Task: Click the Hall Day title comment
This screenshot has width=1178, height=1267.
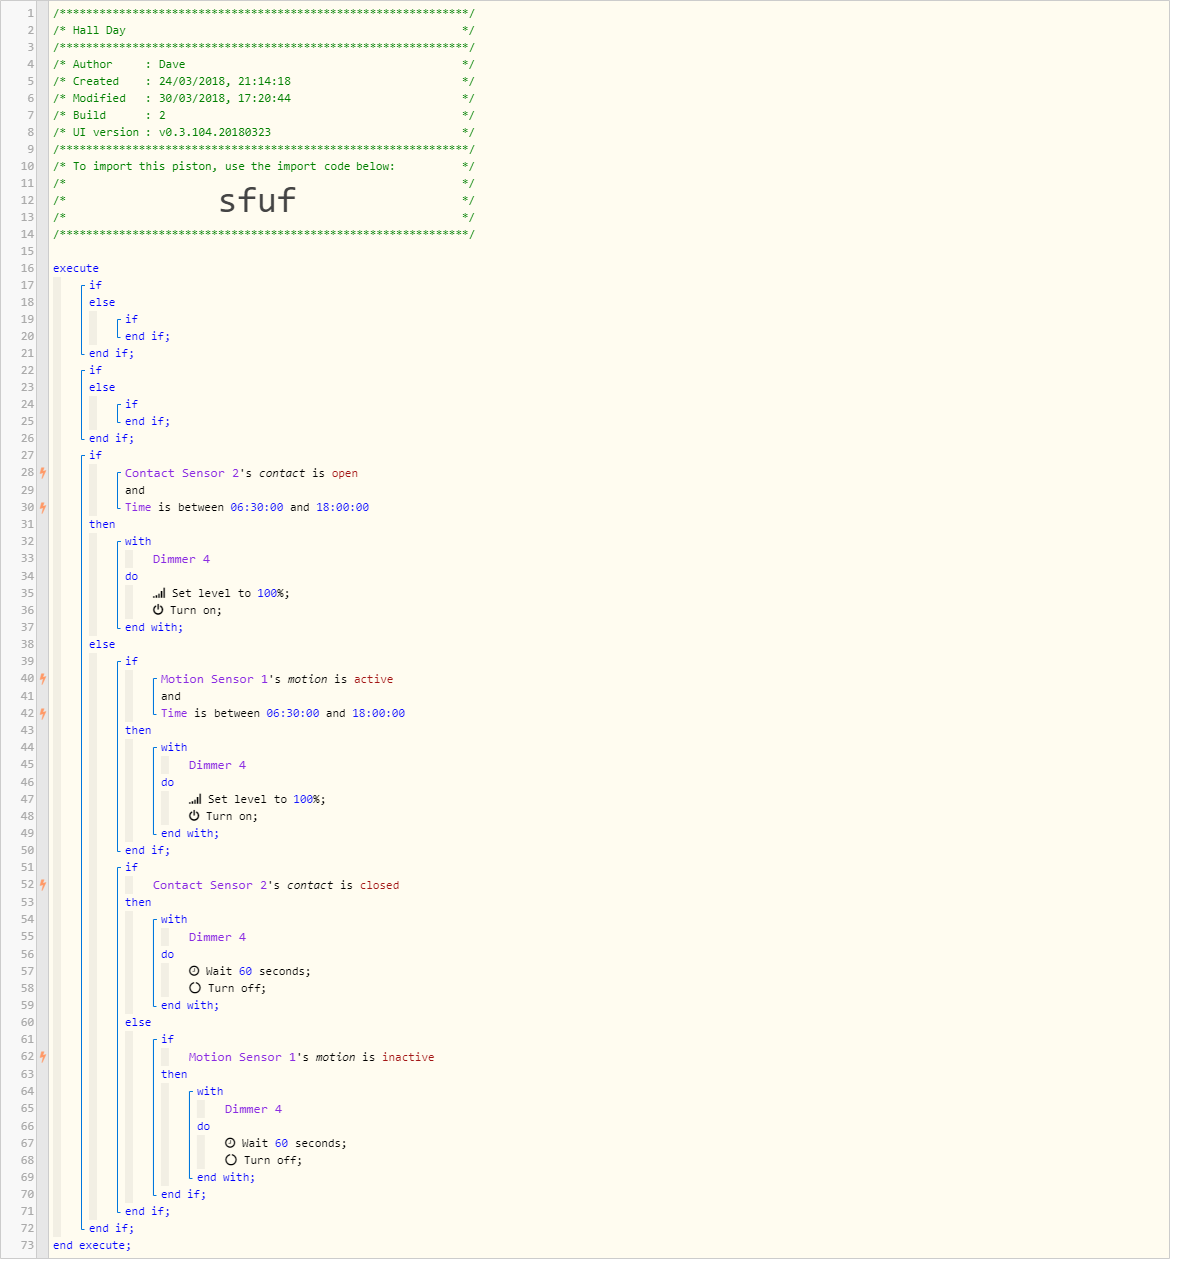Action: point(99,30)
